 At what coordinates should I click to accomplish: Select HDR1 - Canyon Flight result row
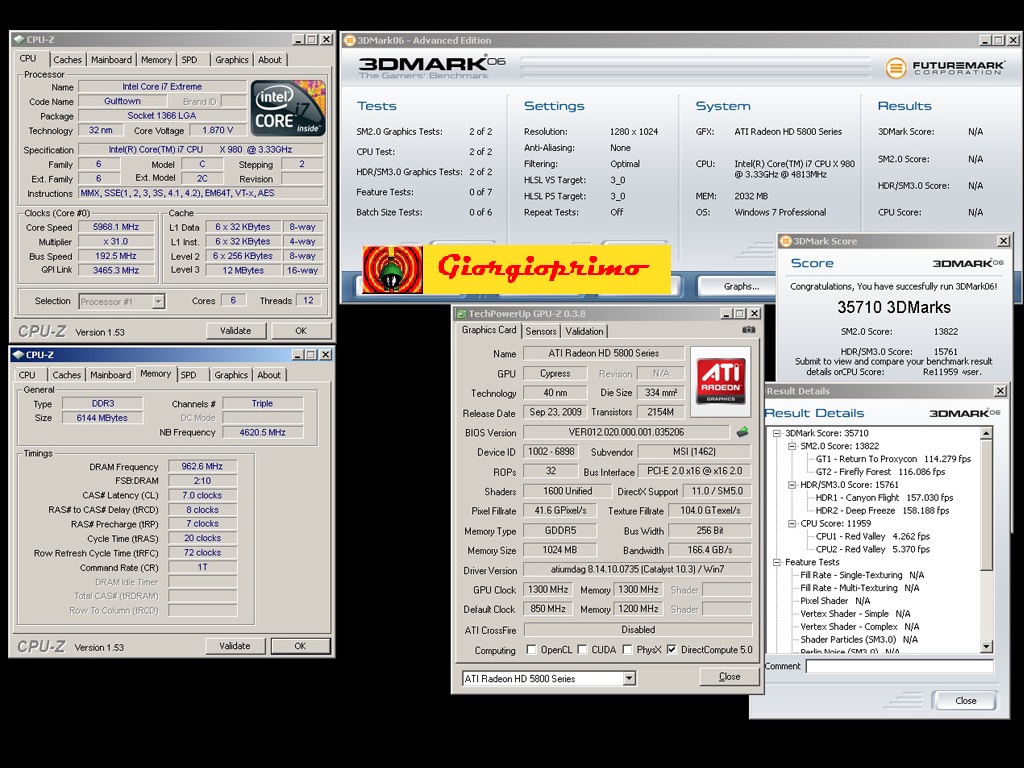(x=884, y=498)
